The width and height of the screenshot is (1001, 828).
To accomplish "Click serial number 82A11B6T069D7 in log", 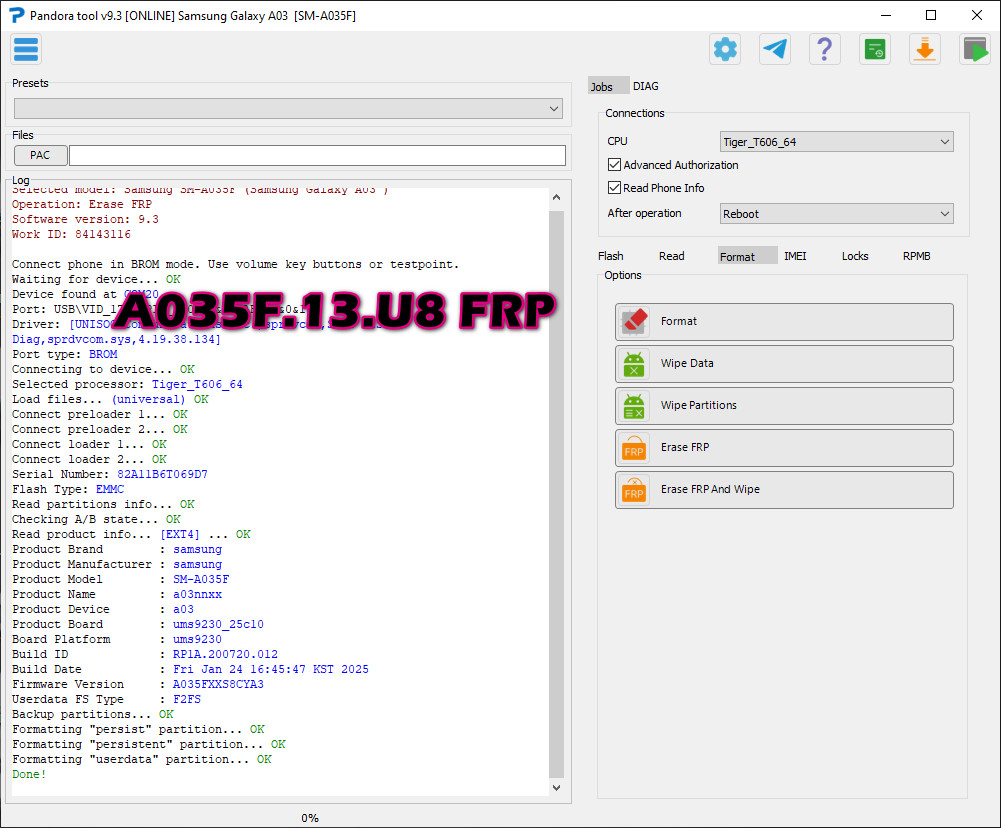I will pos(162,474).
